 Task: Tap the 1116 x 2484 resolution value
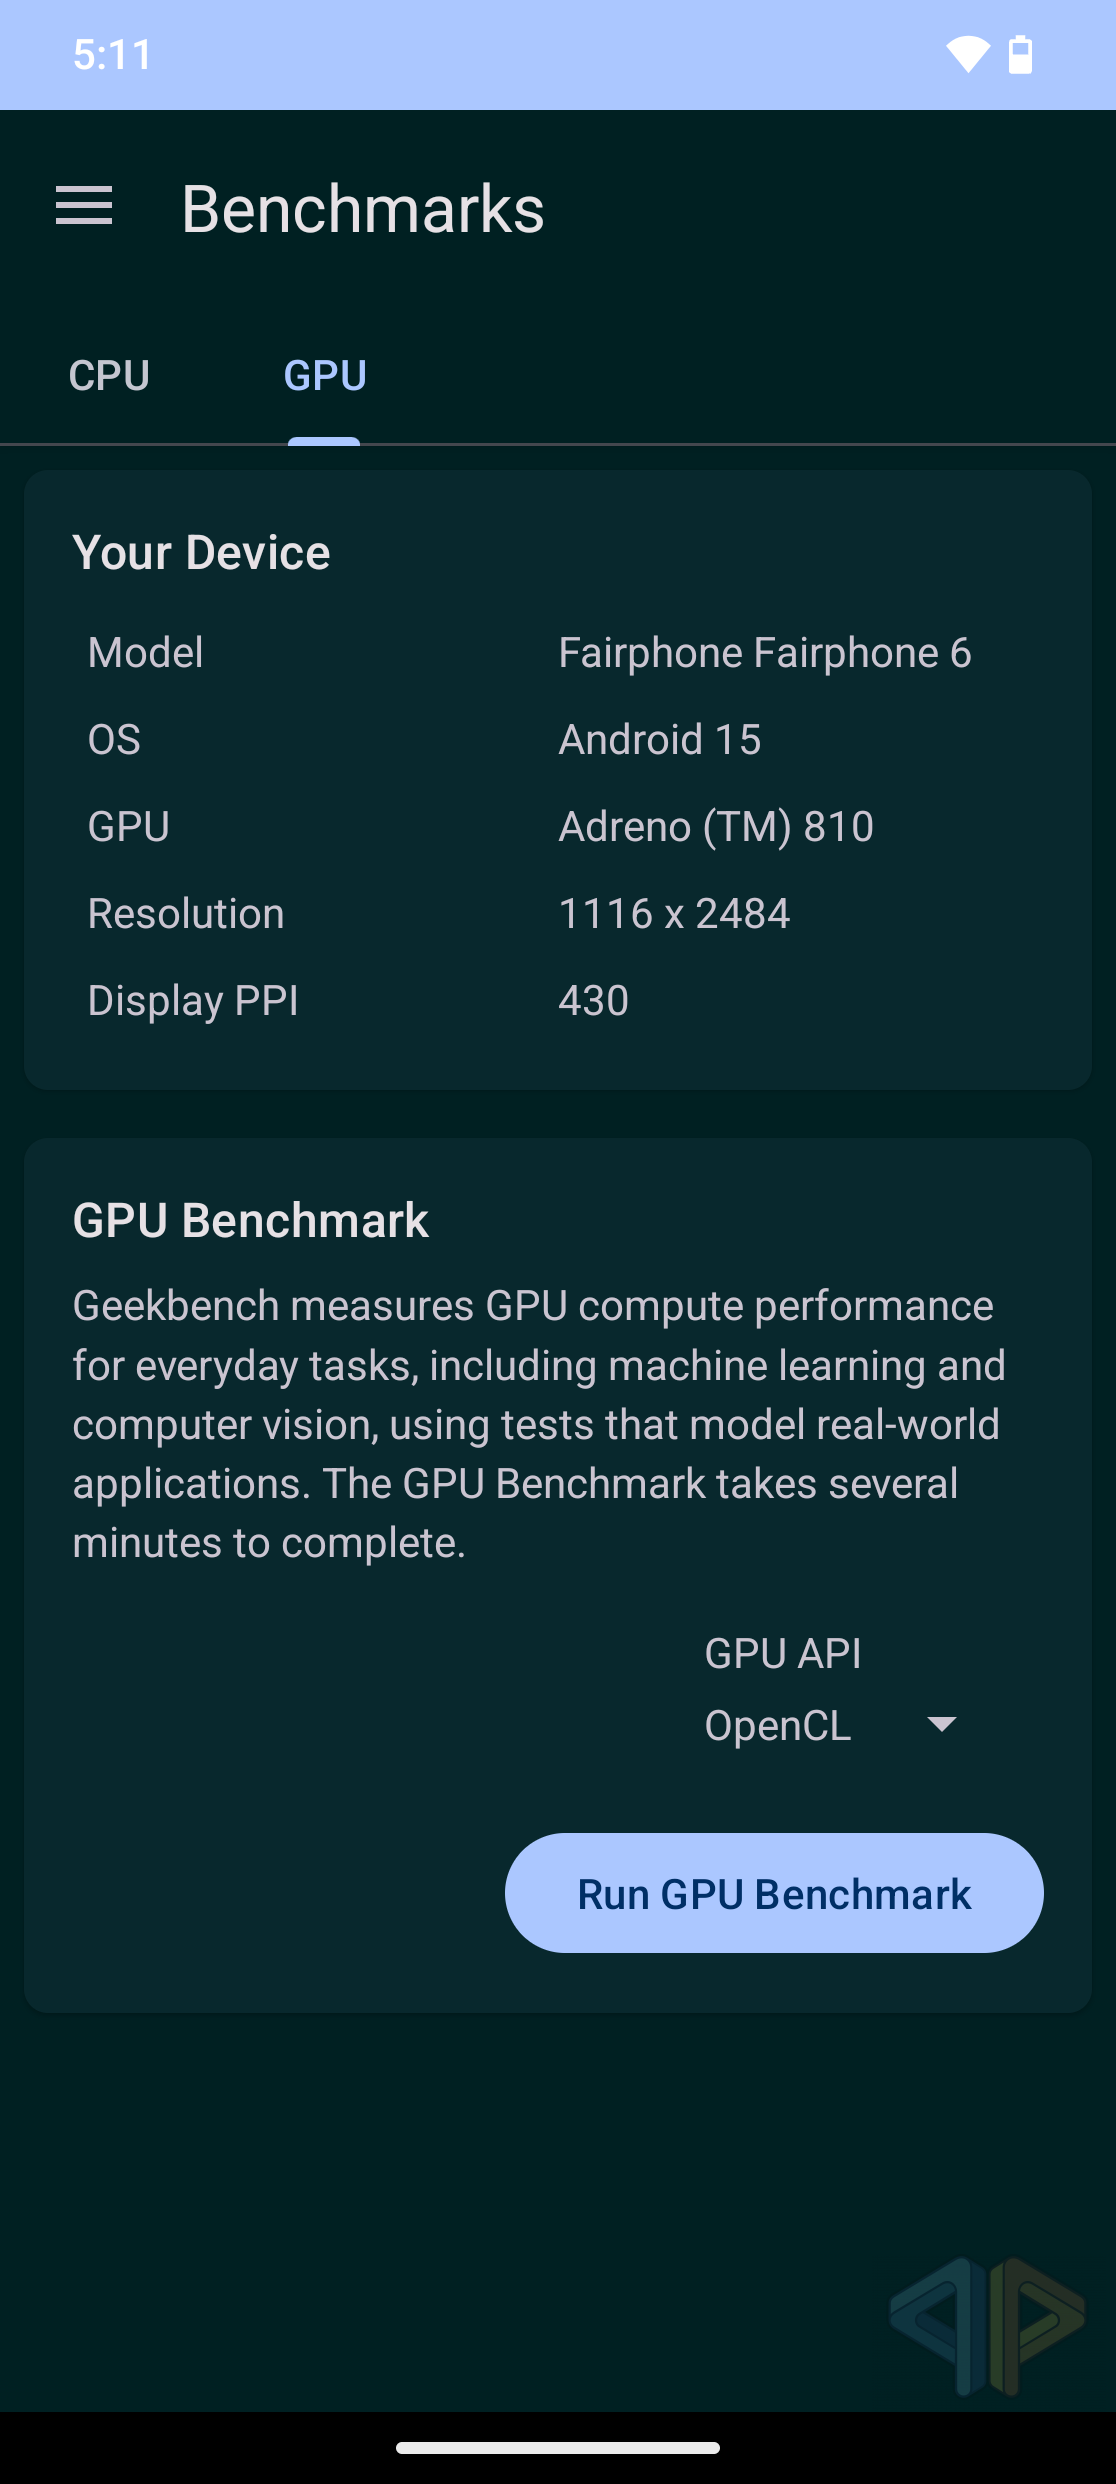pos(674,914)
